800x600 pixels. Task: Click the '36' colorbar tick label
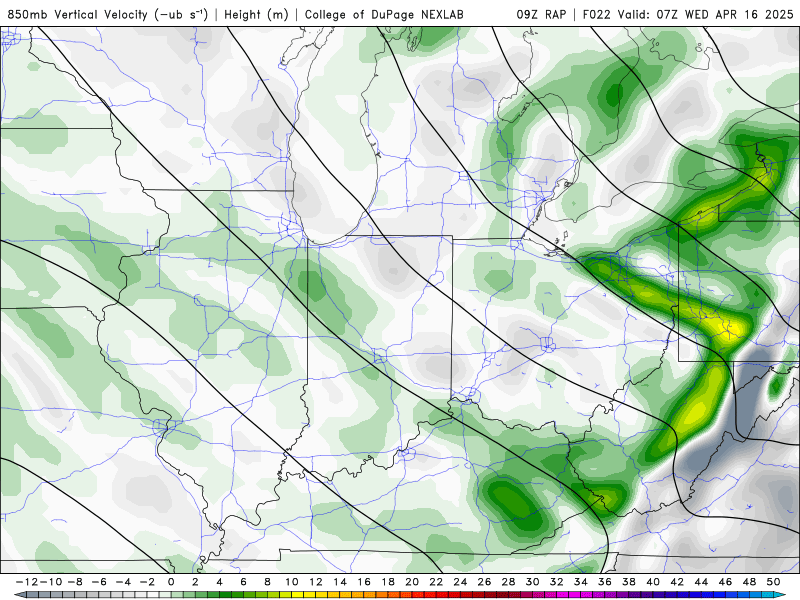[605, 582]
